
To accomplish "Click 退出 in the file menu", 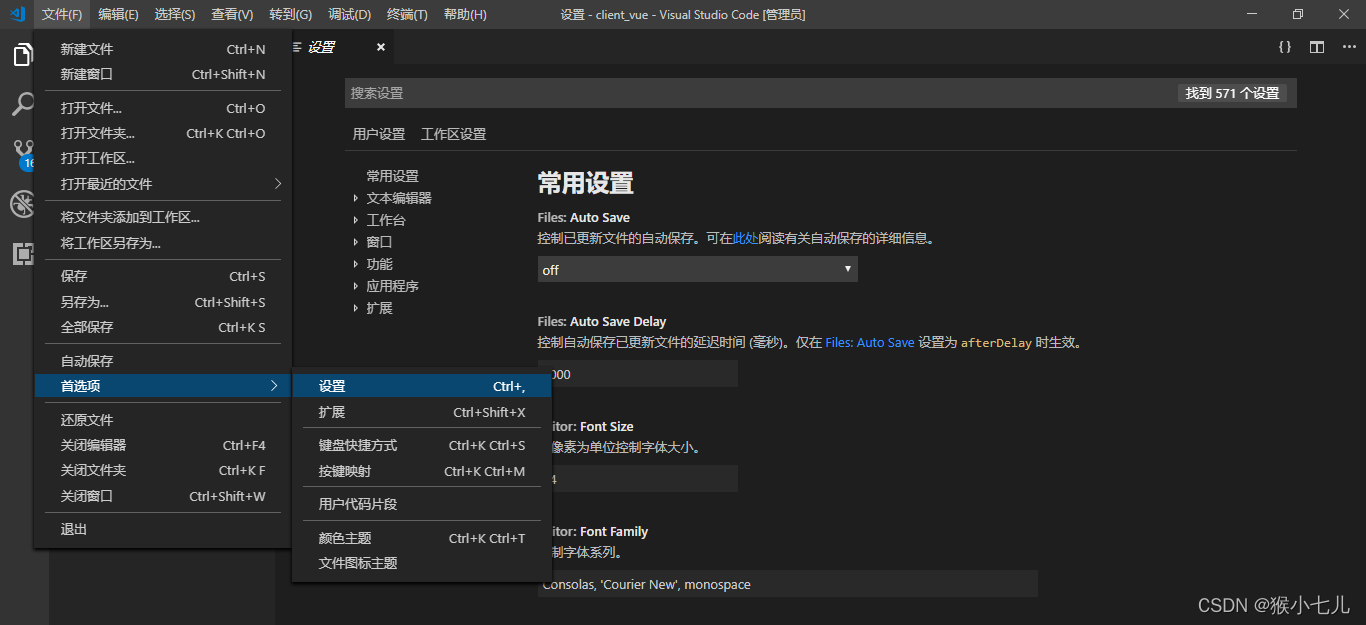I will (163, 529).
